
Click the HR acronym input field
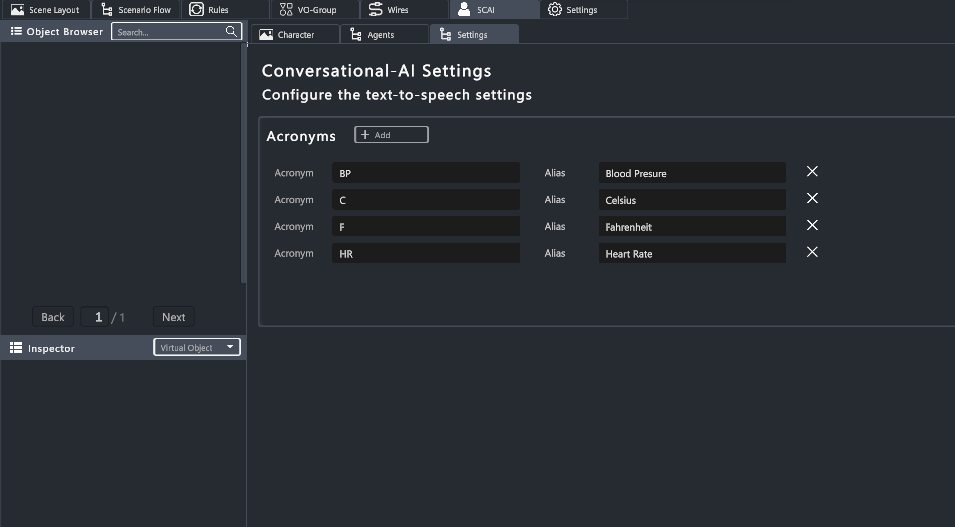coord(425,254)
